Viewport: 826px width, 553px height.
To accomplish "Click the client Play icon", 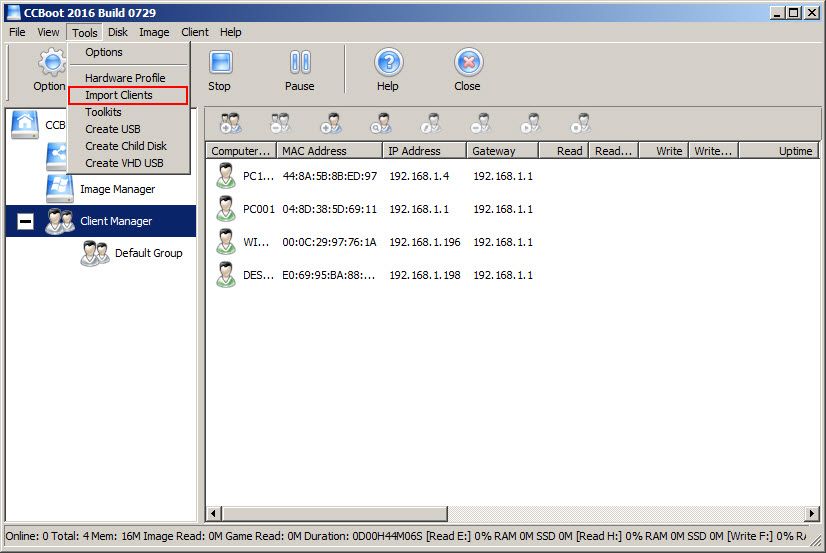I will point(530,123).
